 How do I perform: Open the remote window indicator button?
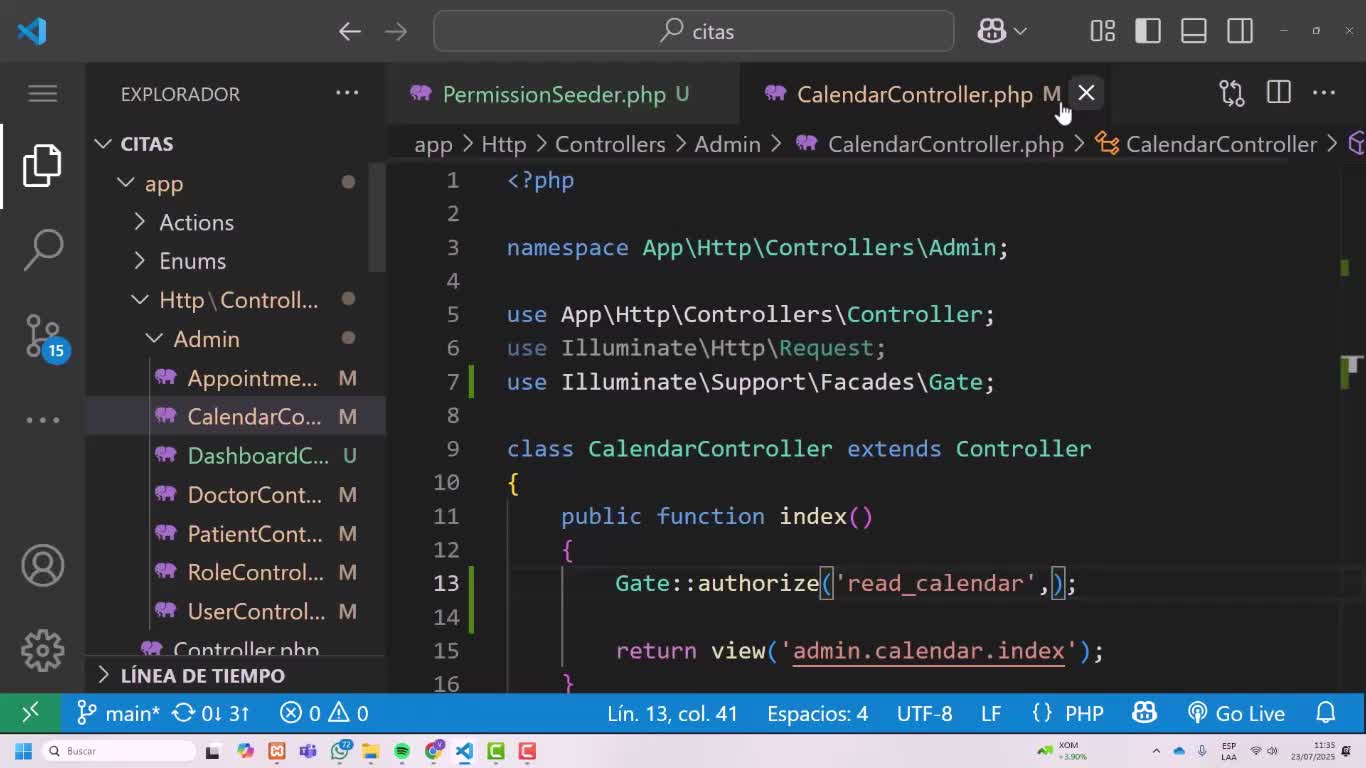[x=30, y=713]
